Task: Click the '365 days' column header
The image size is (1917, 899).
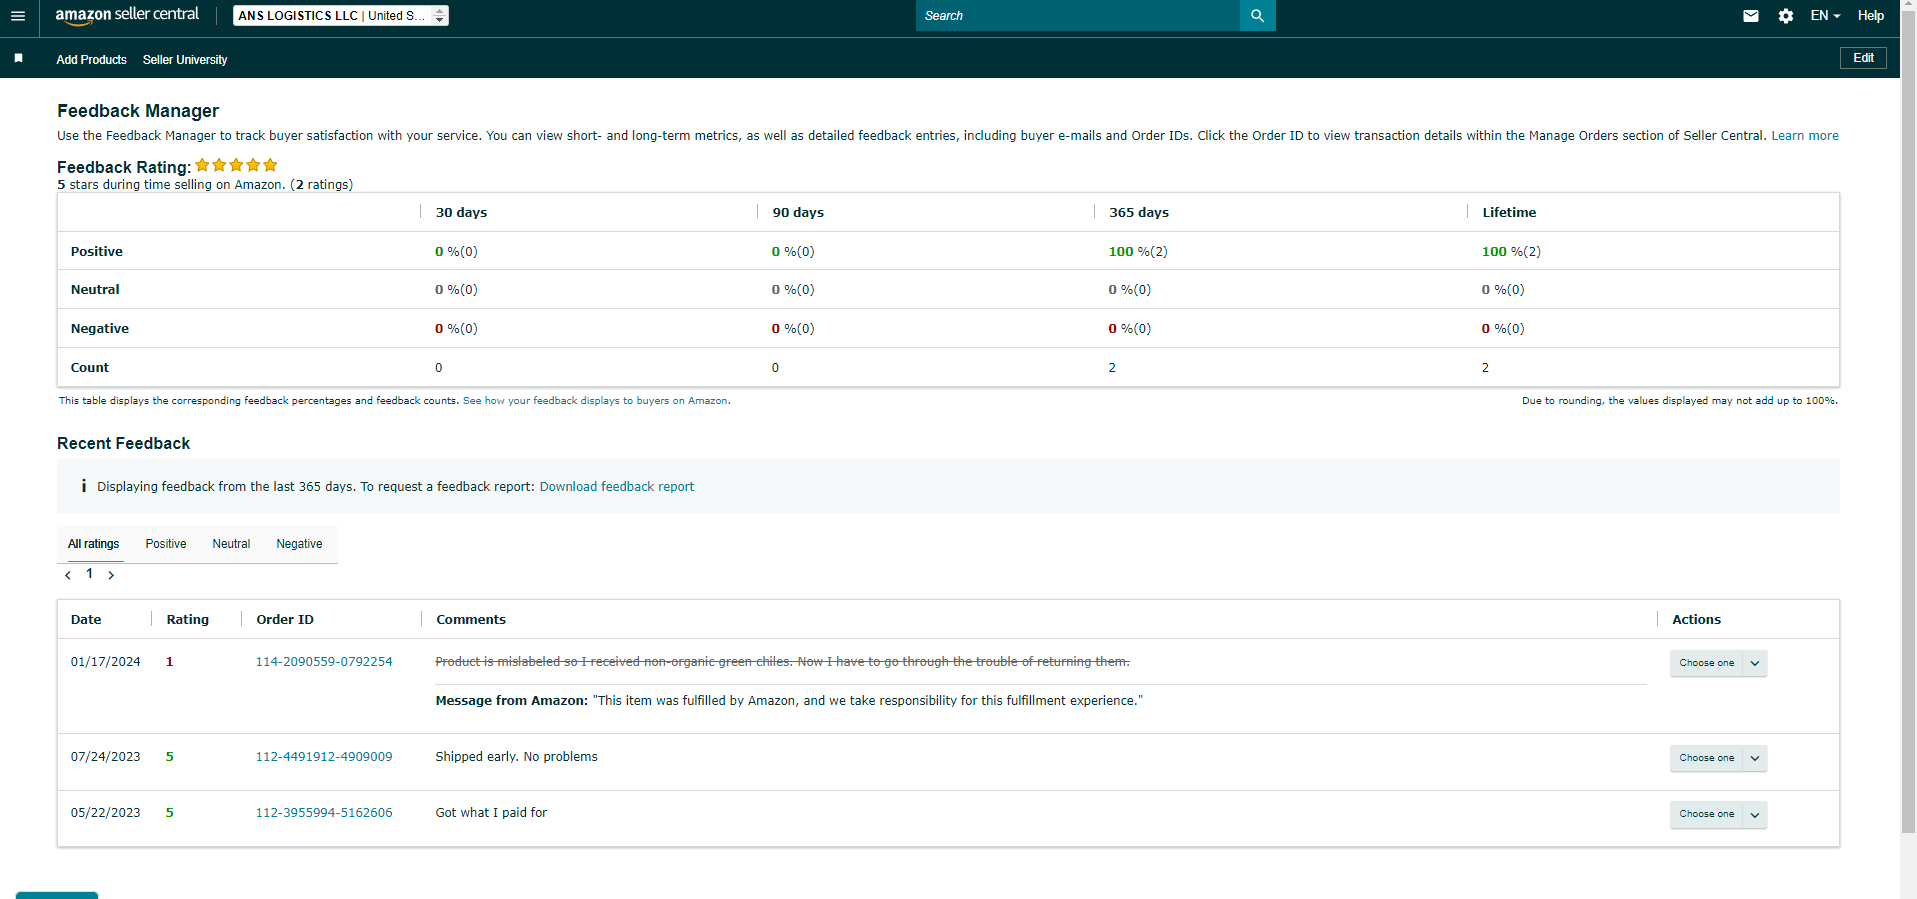Action: coord(1139,213)
